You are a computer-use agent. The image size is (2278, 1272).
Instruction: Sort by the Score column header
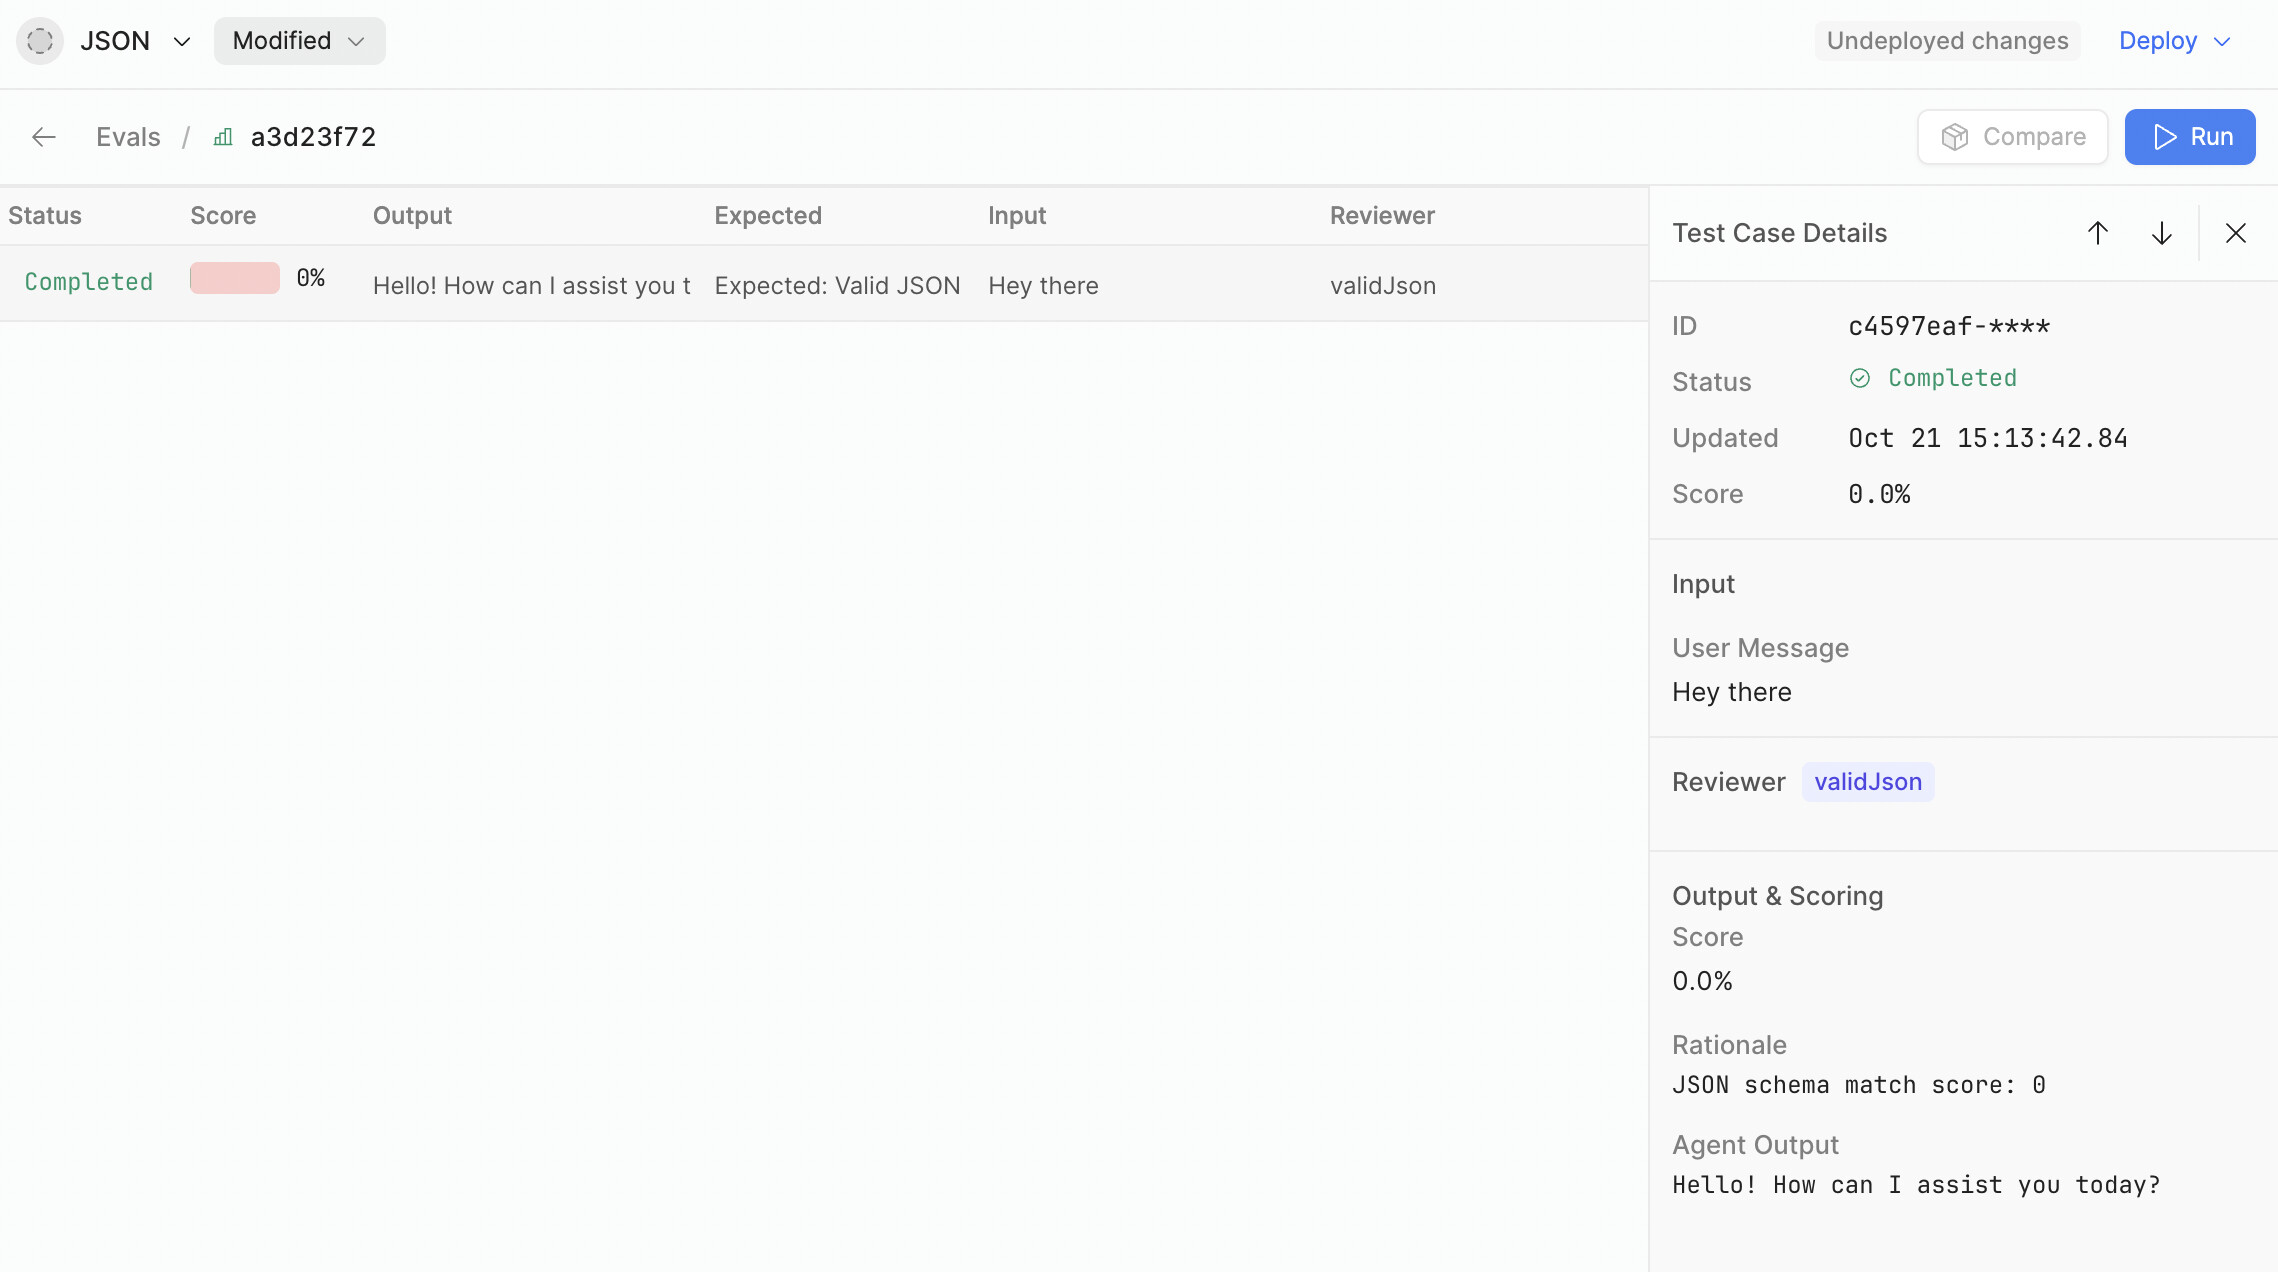223,216
